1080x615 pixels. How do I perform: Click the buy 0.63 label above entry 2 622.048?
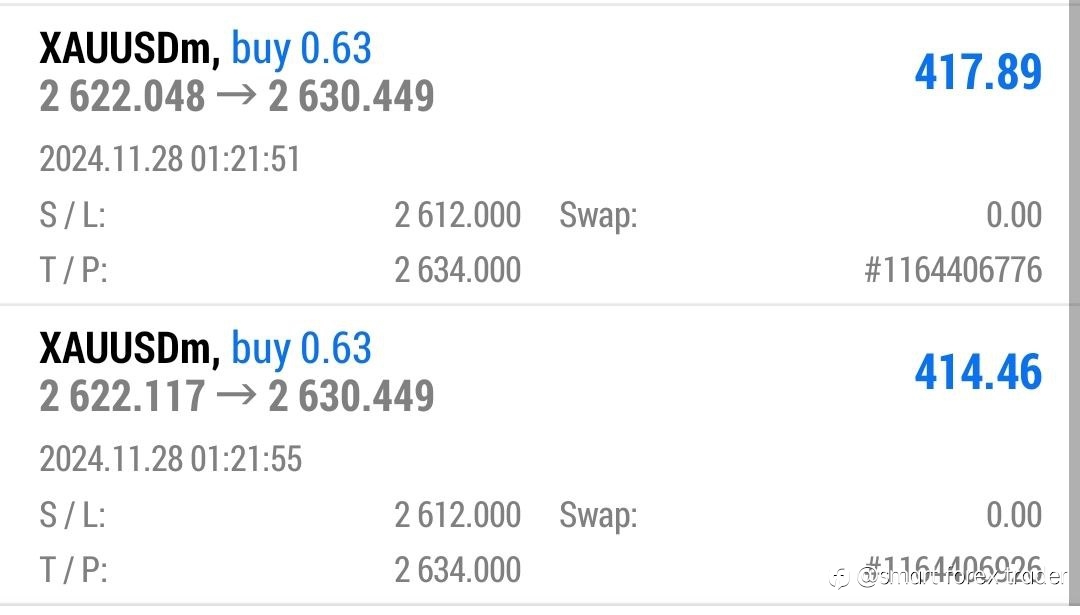301,48
